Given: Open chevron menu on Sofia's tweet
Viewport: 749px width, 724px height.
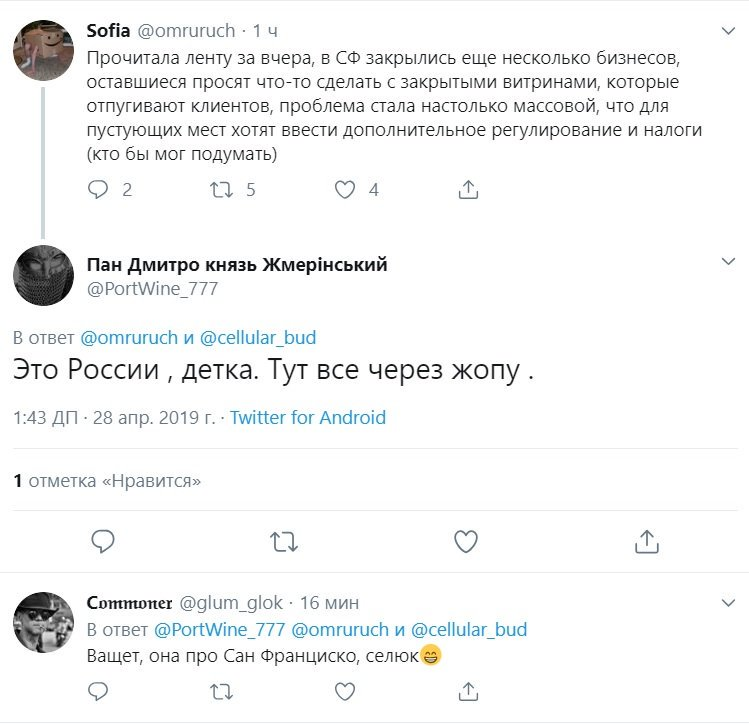Looking at the screenshot, I should pos(729,29).
